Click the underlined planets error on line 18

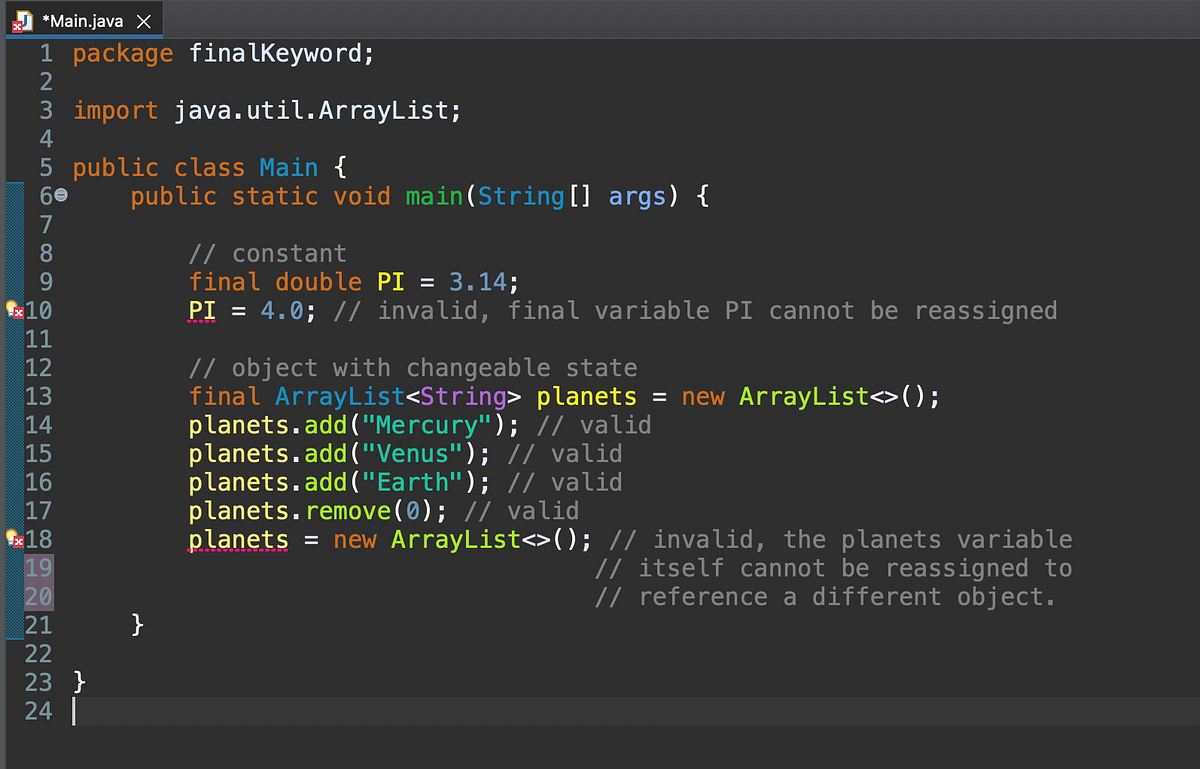point(237,539)
